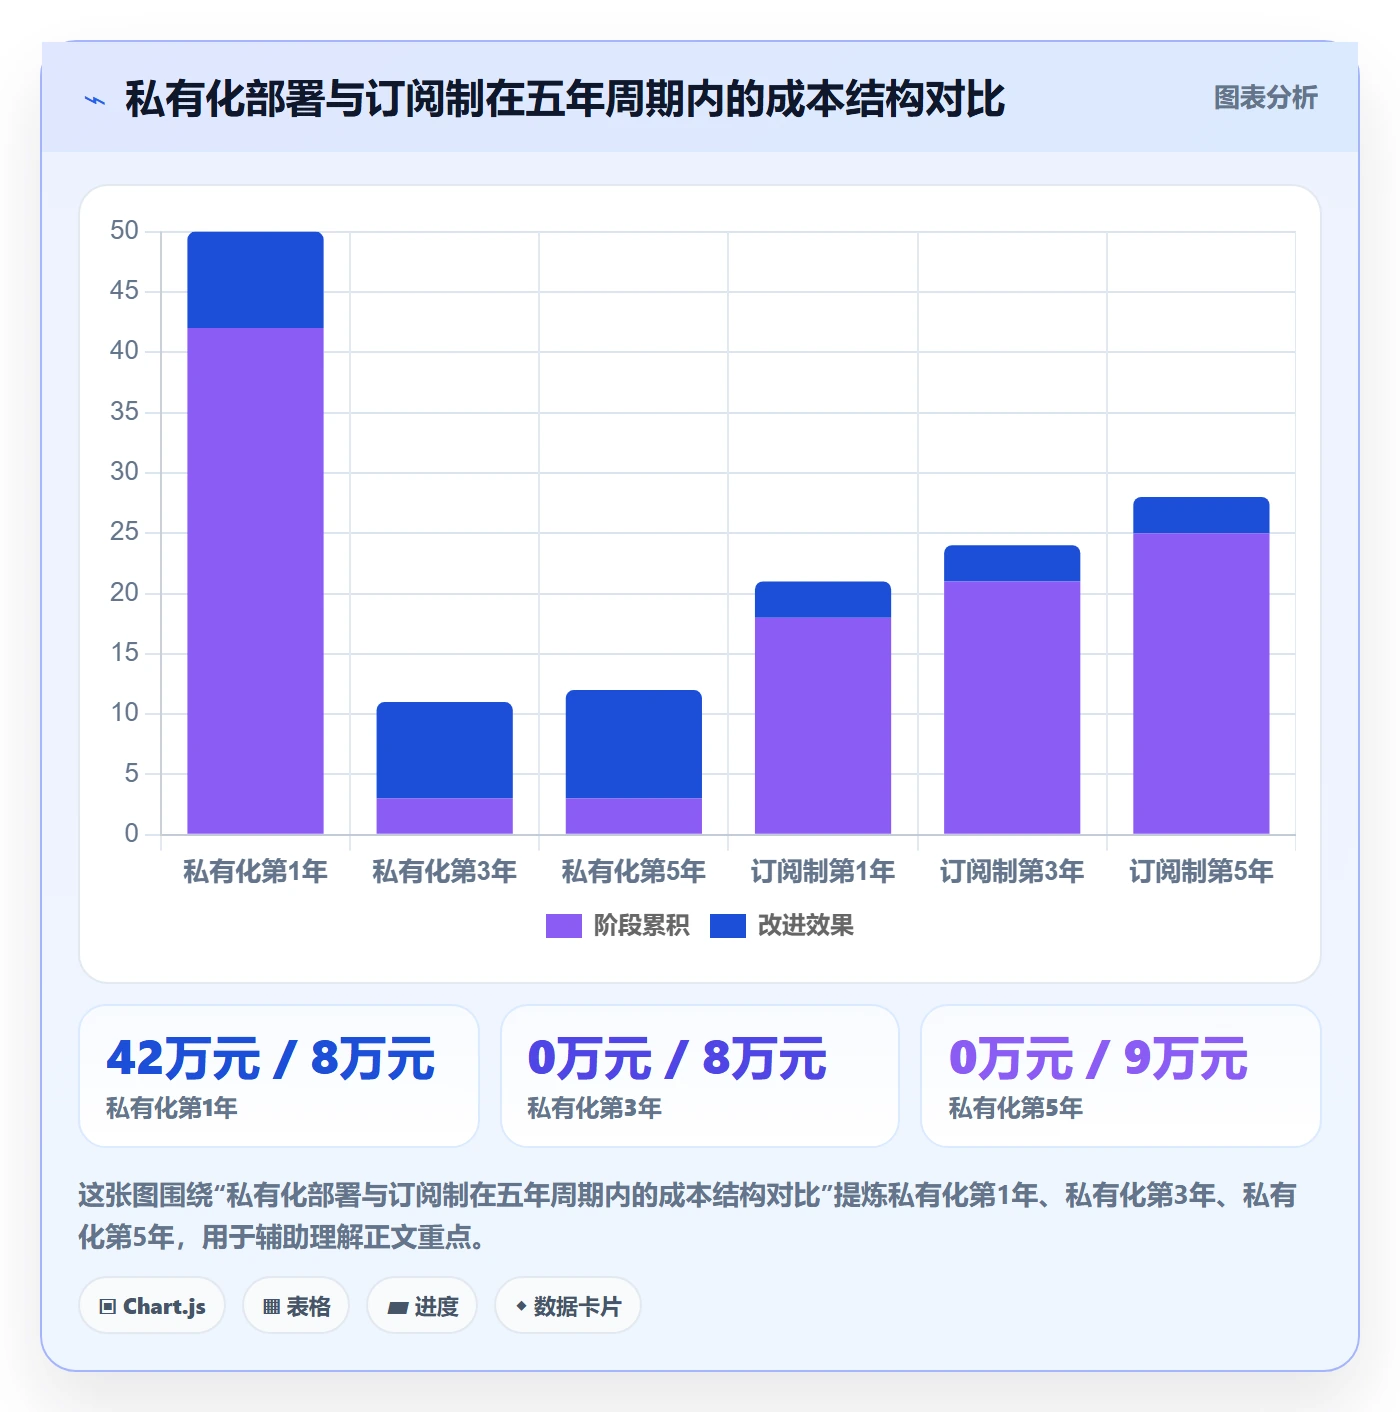This screenshot has height=1412, width=1400.
Task: Click the purple segment of 私有化第3年 bar
Action: coord(444,816)
